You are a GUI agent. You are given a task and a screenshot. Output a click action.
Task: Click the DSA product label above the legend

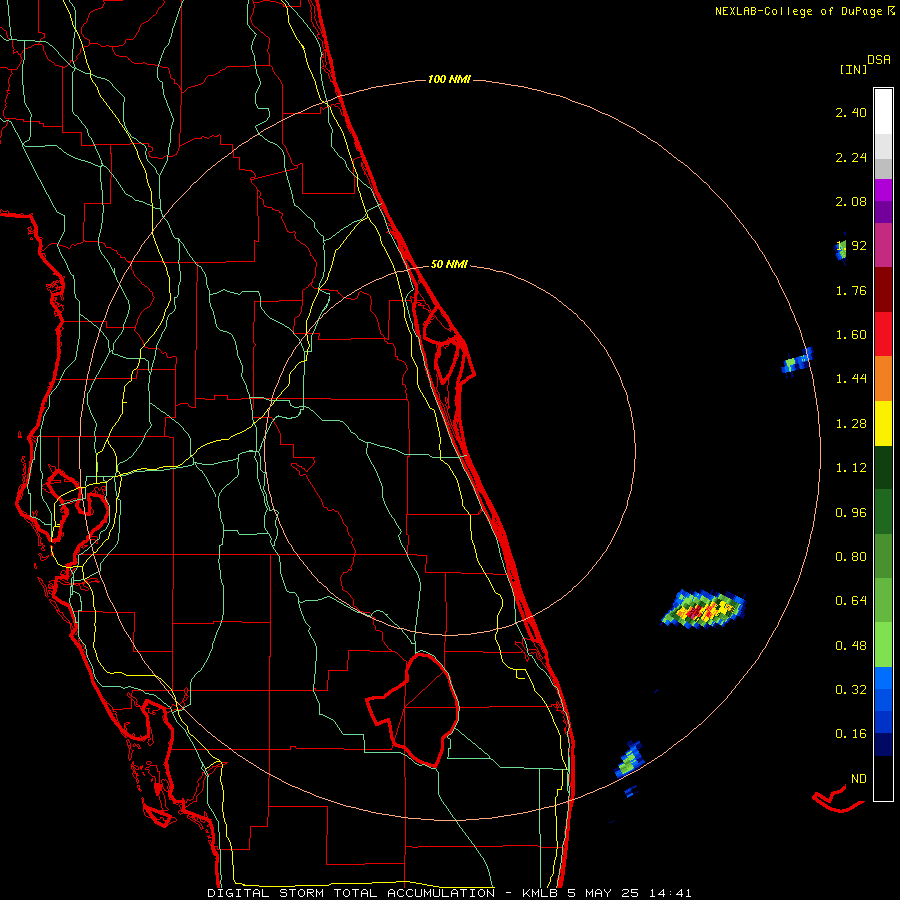click(x=879, y=60)
